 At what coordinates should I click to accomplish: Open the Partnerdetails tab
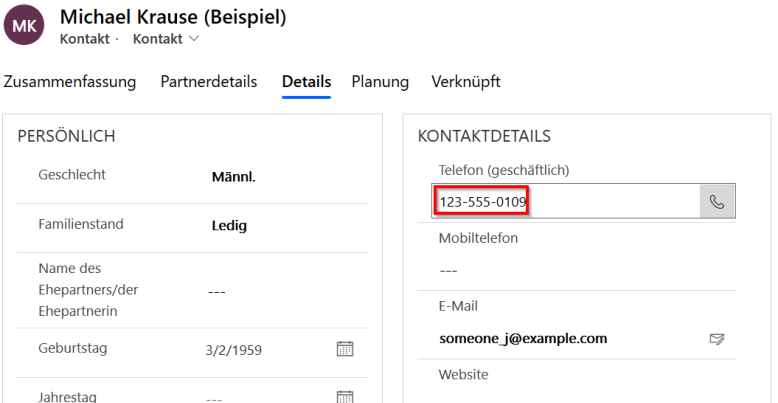pyautogui.click(x=209, y=82)
